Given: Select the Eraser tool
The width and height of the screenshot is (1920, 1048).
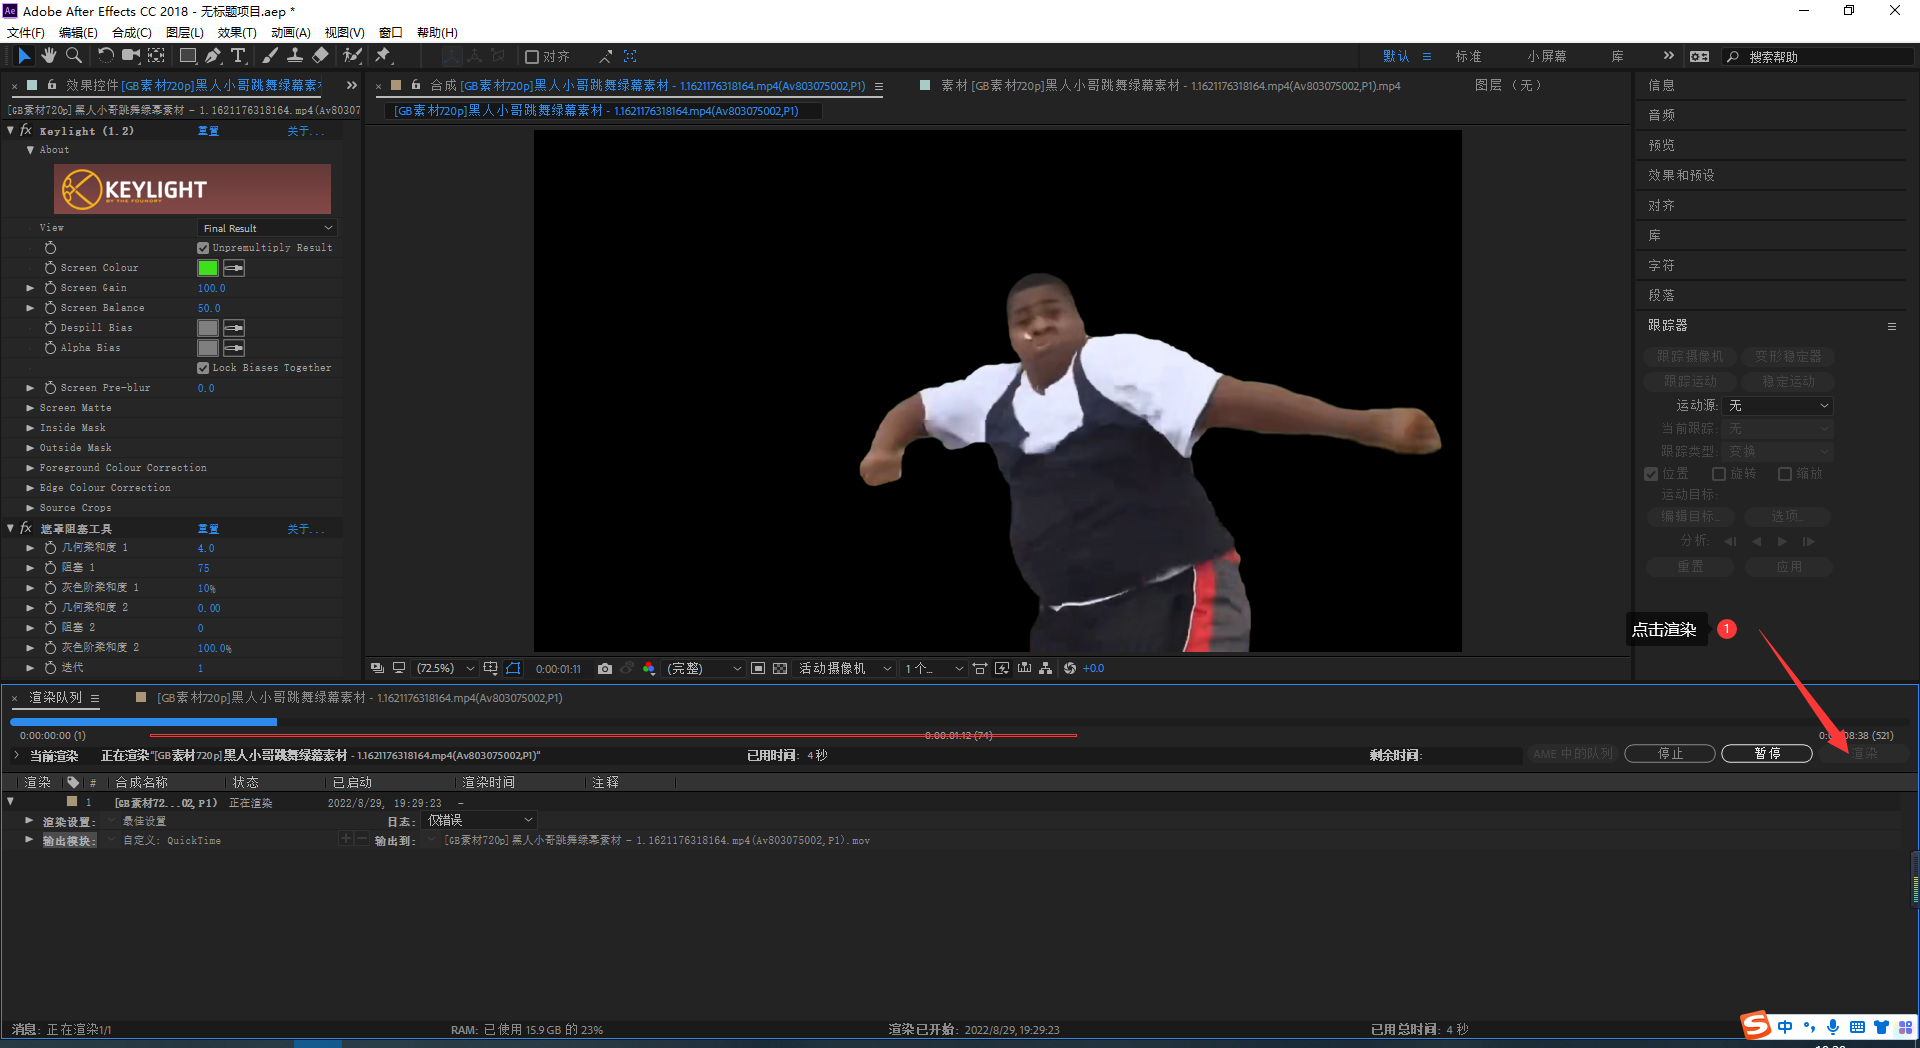Looking at the screenshot, I should (x=320, y=56).
